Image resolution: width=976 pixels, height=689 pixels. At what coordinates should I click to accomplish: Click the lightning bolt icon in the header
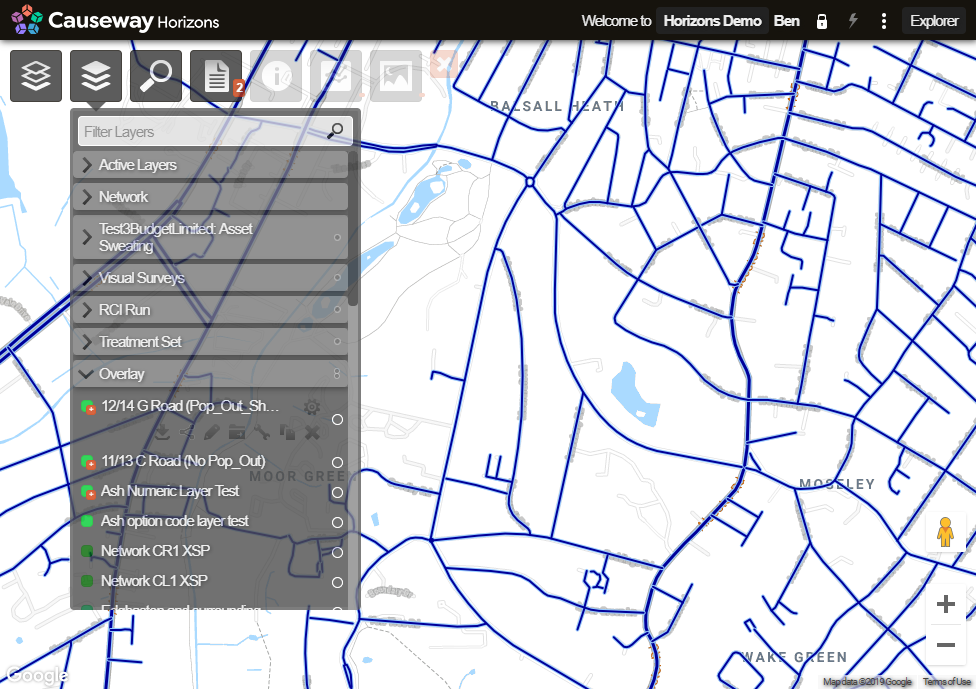point(852,20)
